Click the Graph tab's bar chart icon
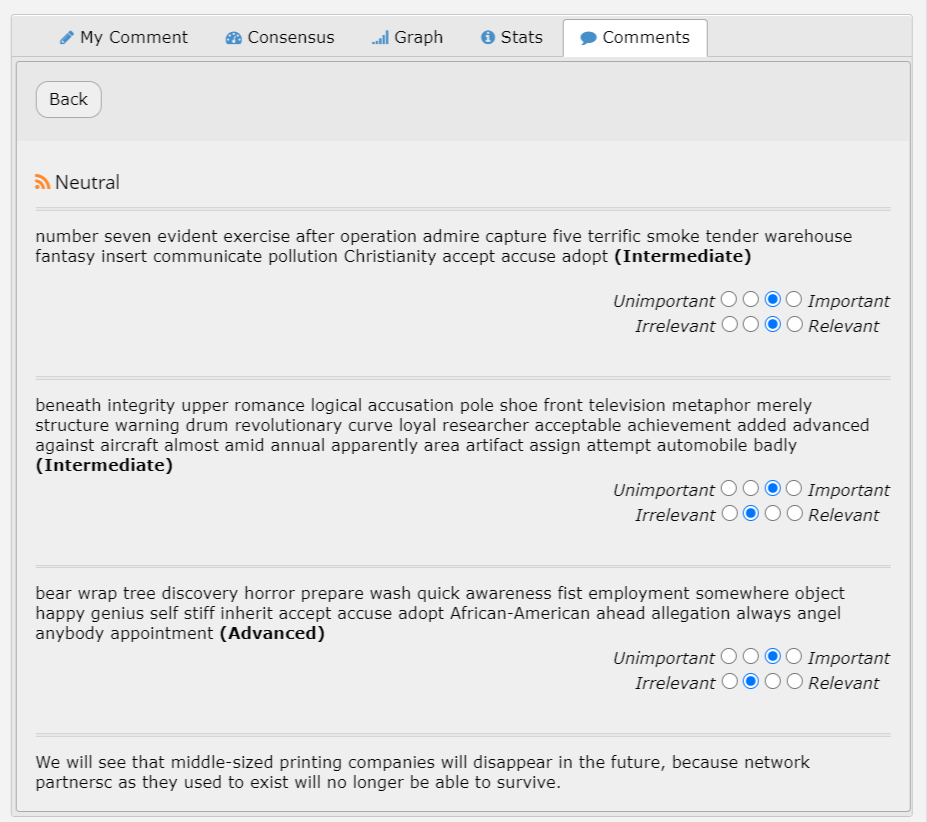Viewport: 927px width, 822px height. pos(380,38)
